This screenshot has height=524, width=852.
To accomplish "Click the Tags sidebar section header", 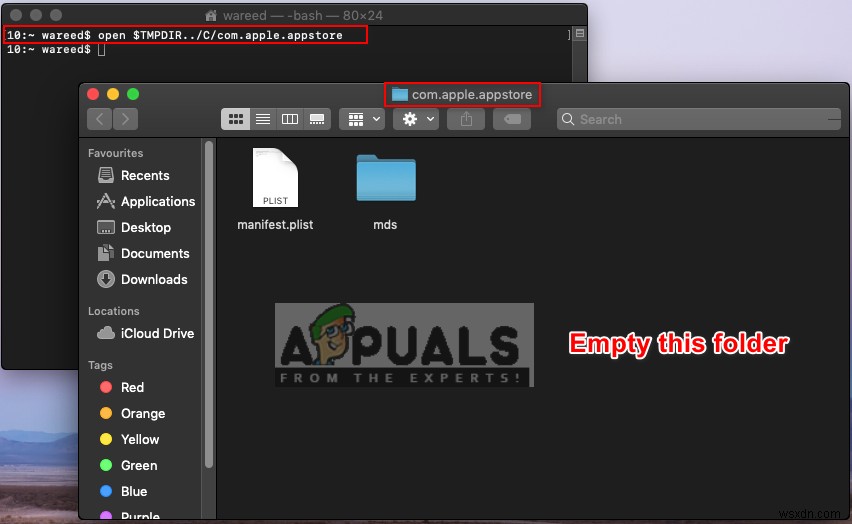I will coord(101,365).
